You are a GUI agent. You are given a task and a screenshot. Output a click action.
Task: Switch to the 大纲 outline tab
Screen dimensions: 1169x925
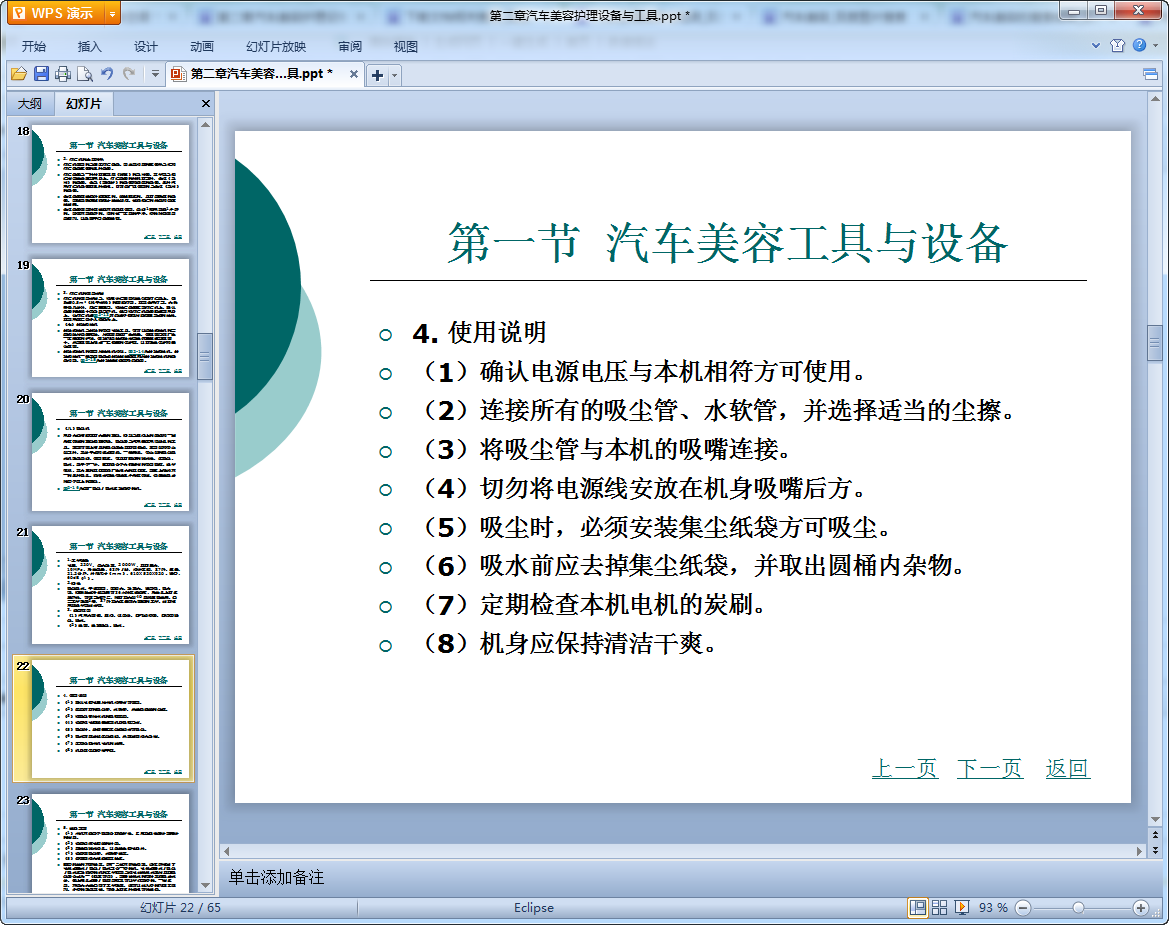[x=30, y=104]
